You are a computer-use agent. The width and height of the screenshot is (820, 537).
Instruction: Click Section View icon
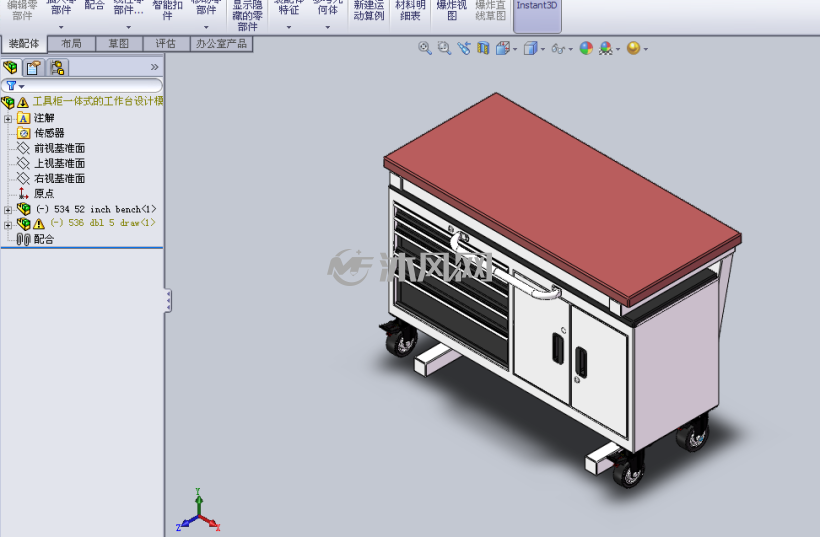483,49
